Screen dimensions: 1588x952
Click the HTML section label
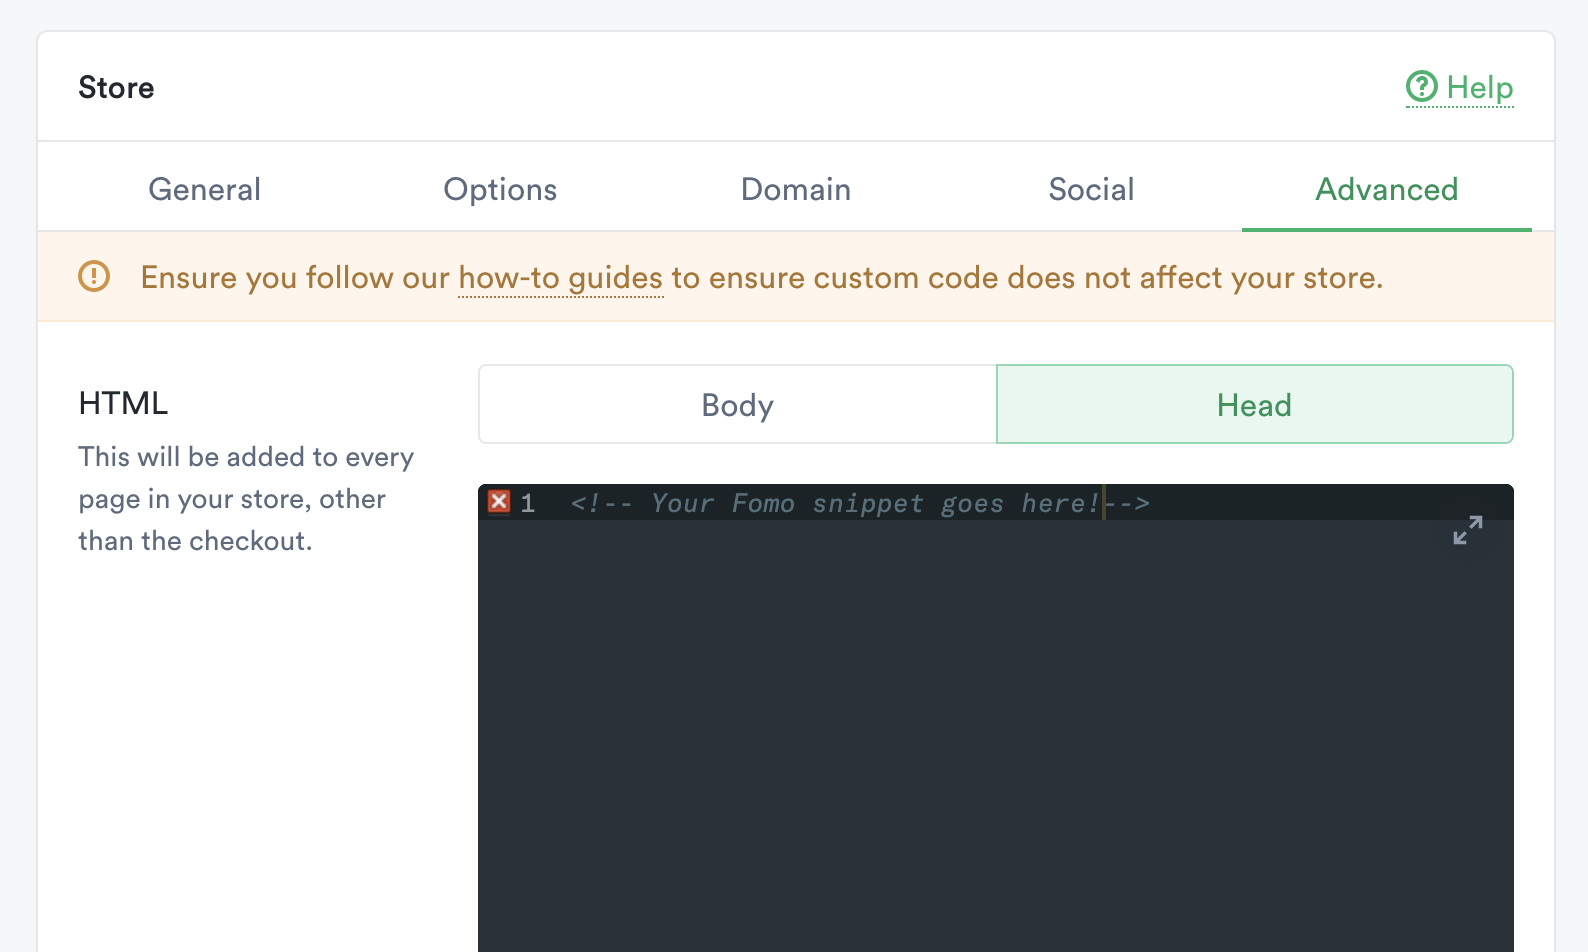[x=123, y=403]
